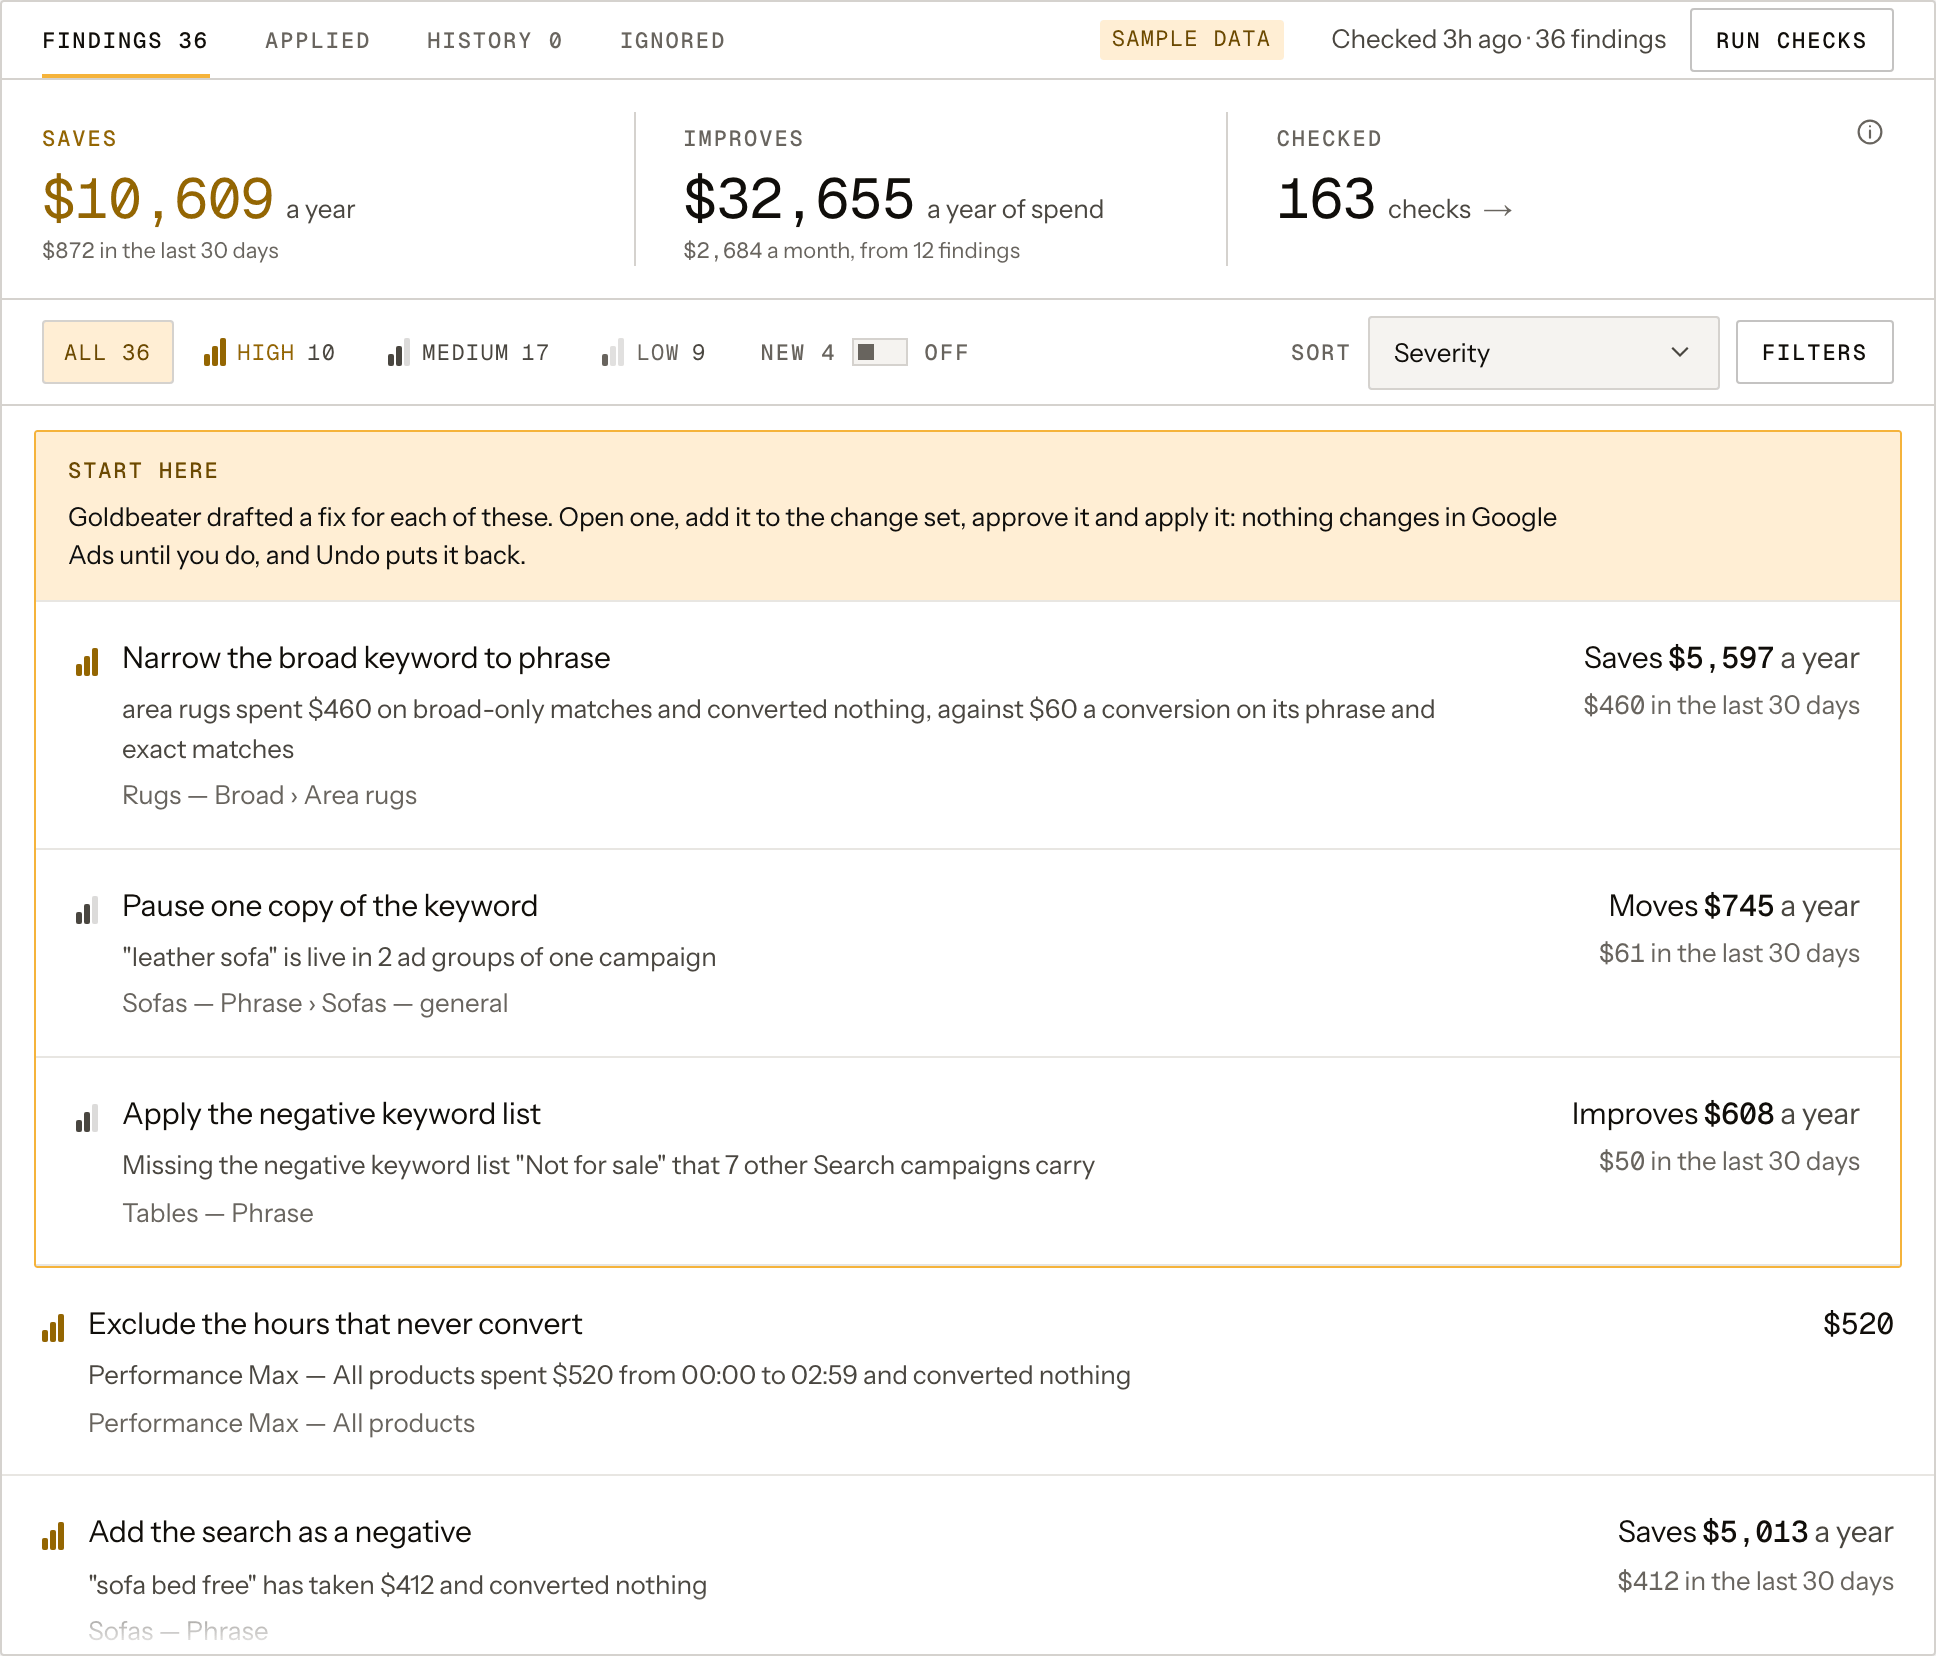
Task: Open the Applied tab
Action: click(317, 41)
